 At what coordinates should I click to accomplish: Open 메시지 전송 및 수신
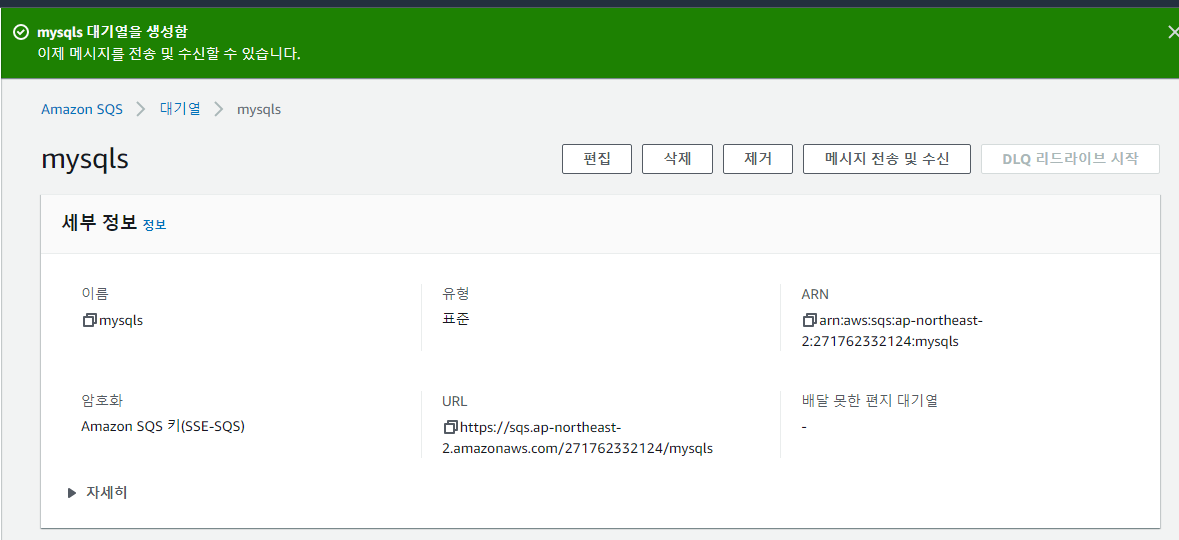point(887,159)
